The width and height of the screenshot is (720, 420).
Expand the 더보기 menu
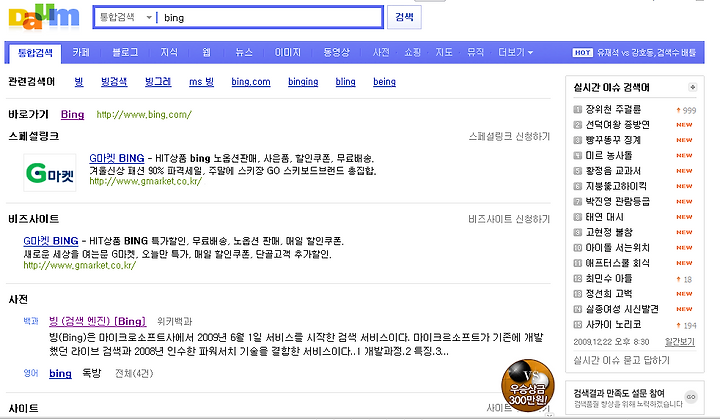516,52
